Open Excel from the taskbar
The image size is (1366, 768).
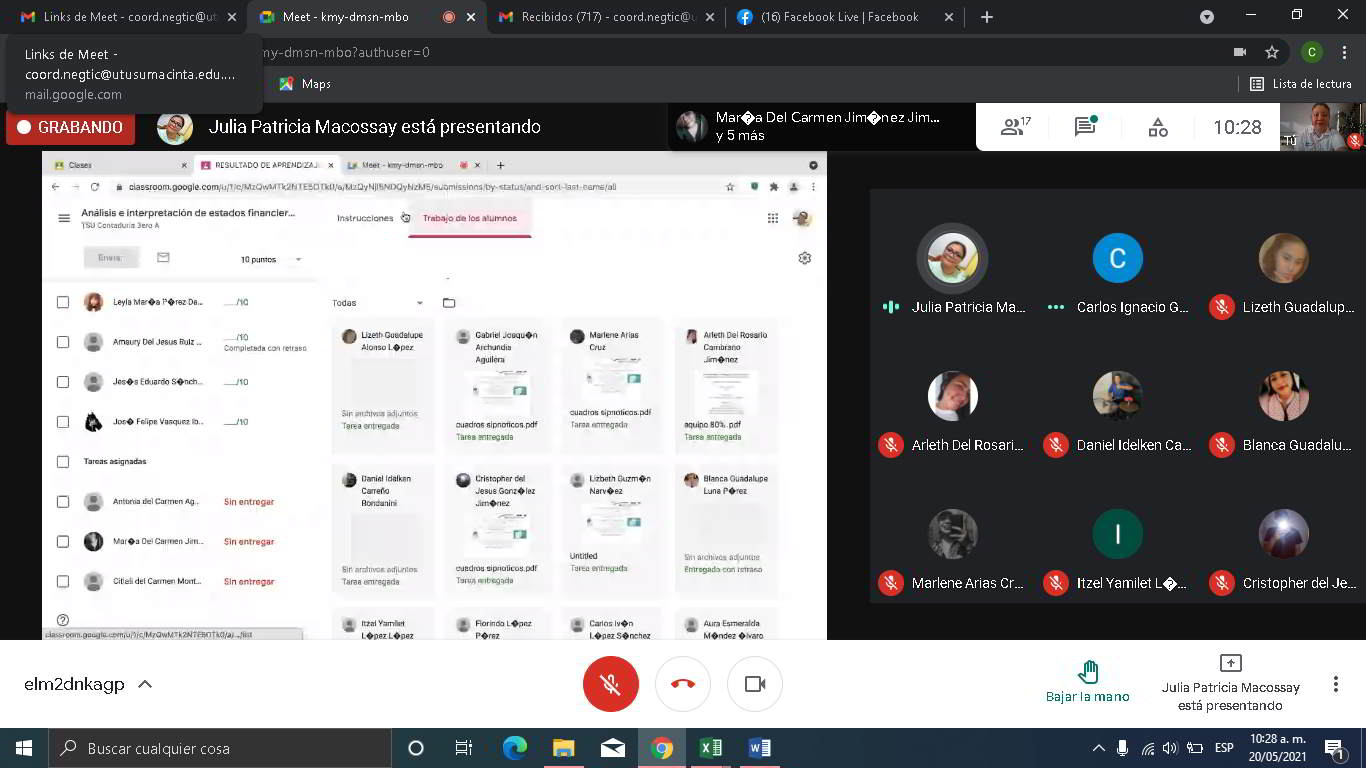[x=711, y=748]
